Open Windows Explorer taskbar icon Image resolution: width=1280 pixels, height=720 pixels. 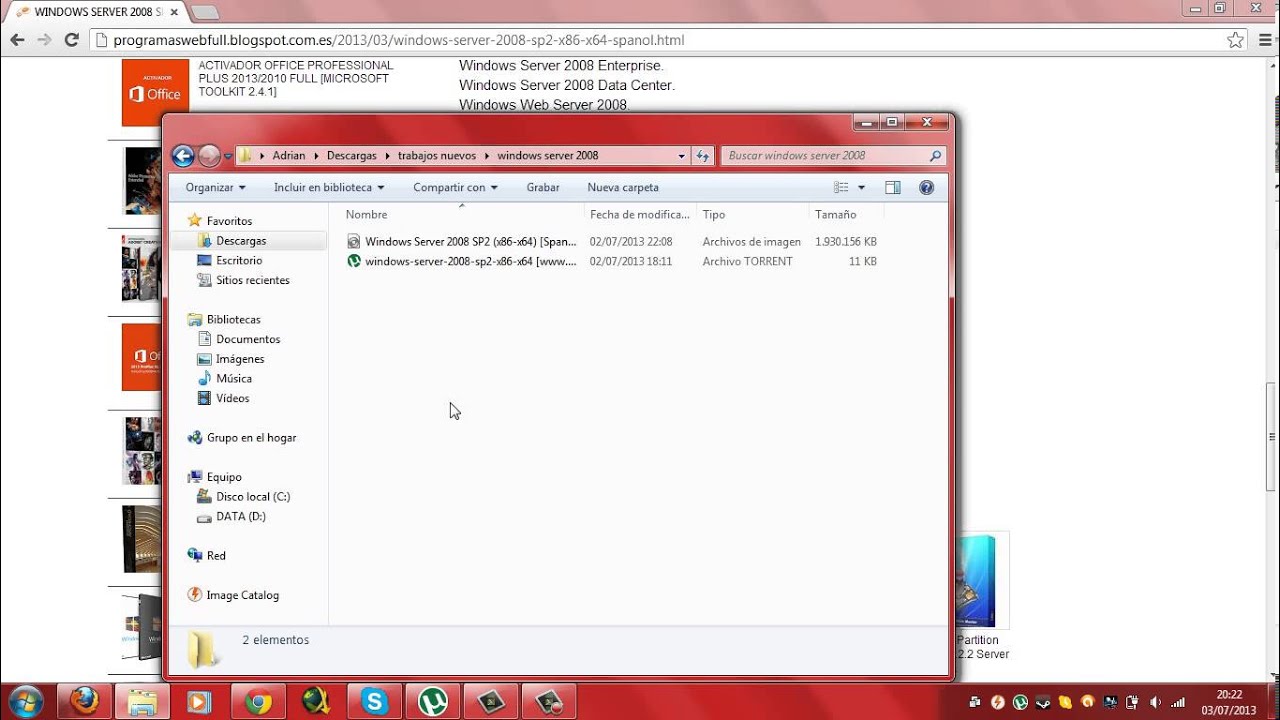[x=142, y=702]
